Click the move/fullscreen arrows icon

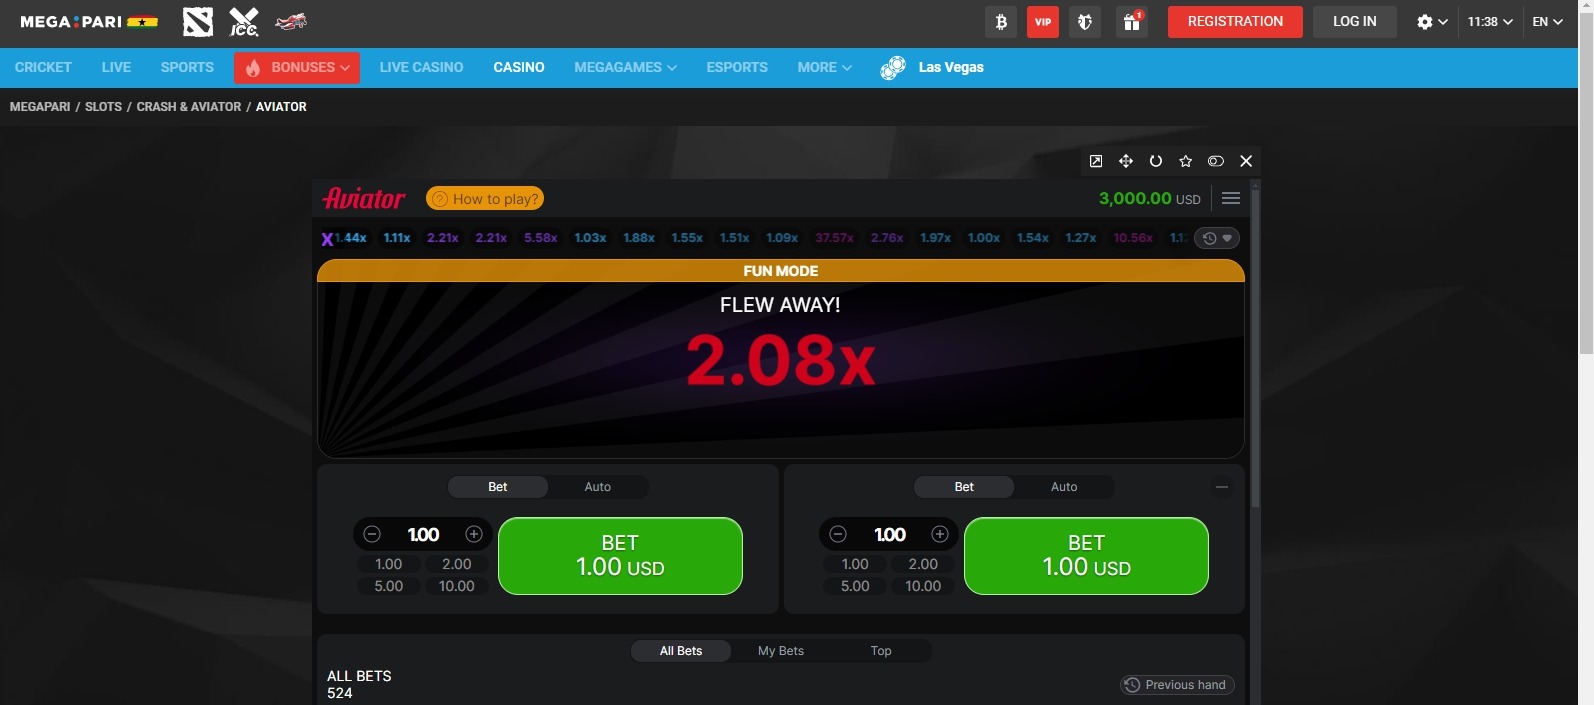[1126, 161]
